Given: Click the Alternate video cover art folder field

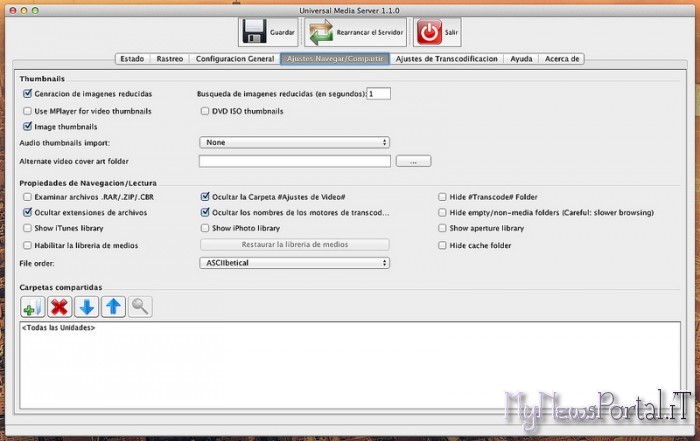Looking at the screenshot, I should [x=295, y=161].
